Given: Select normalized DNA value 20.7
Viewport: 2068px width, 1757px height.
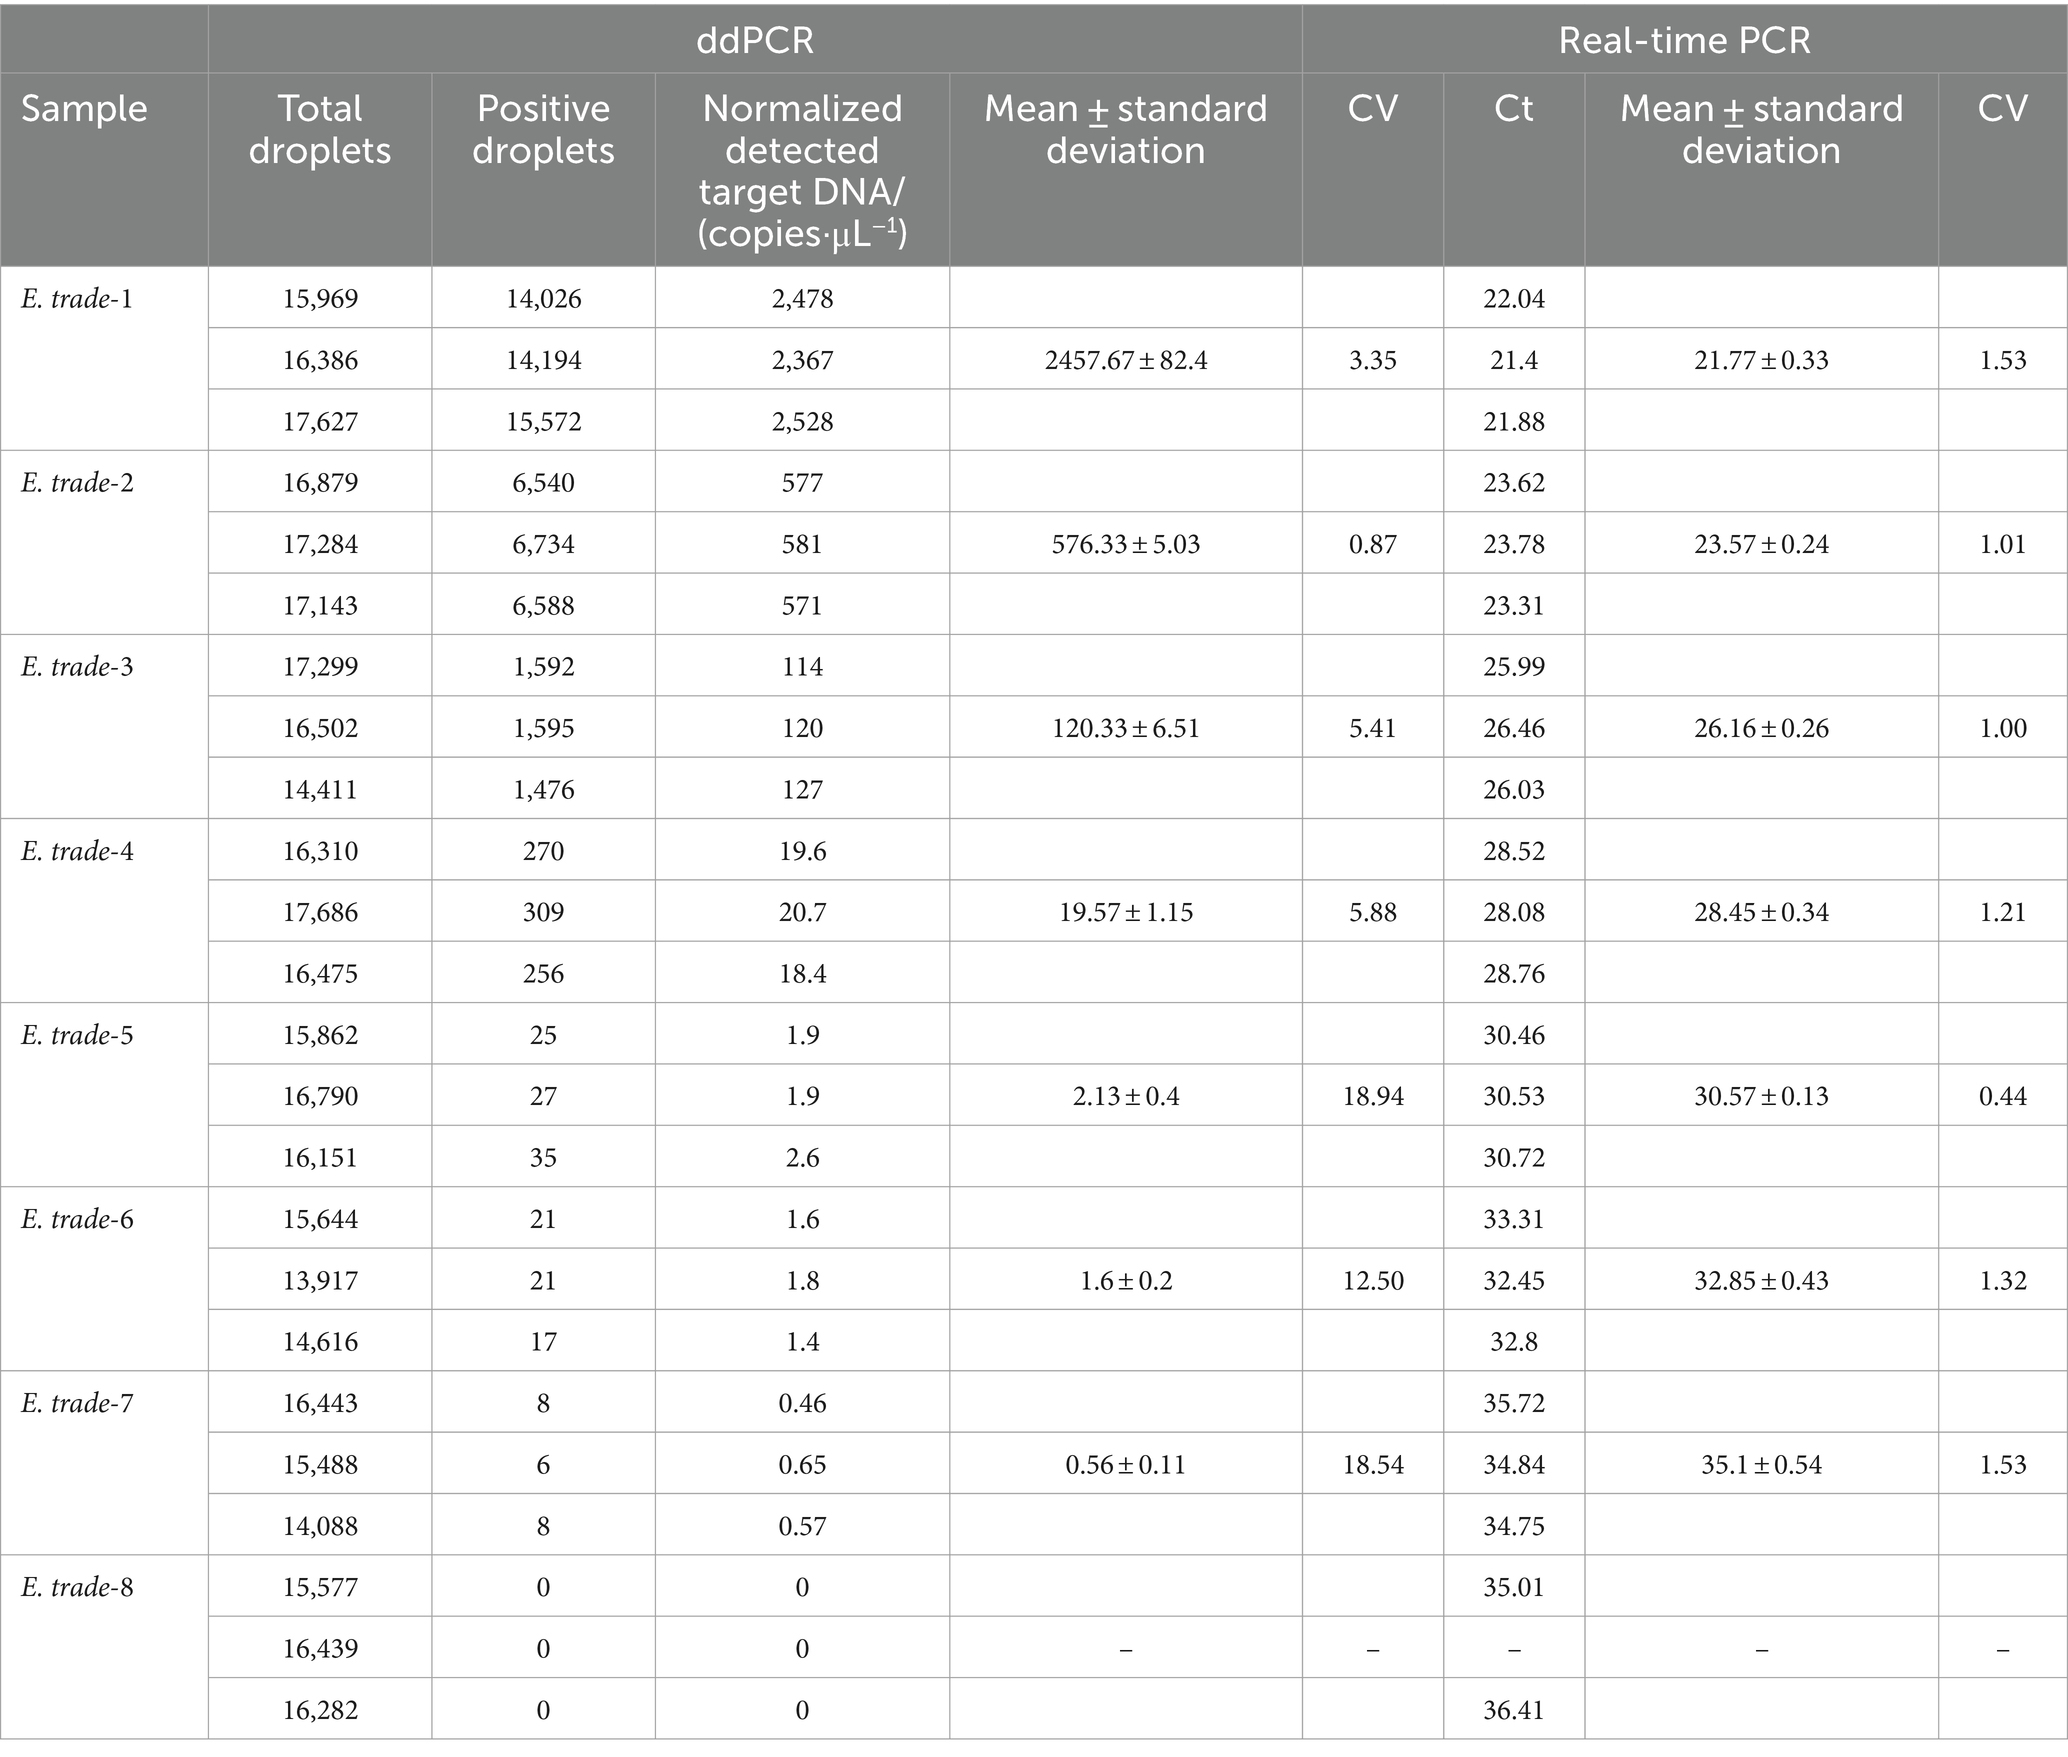Looking at the screenshot, I should point(802,912).
